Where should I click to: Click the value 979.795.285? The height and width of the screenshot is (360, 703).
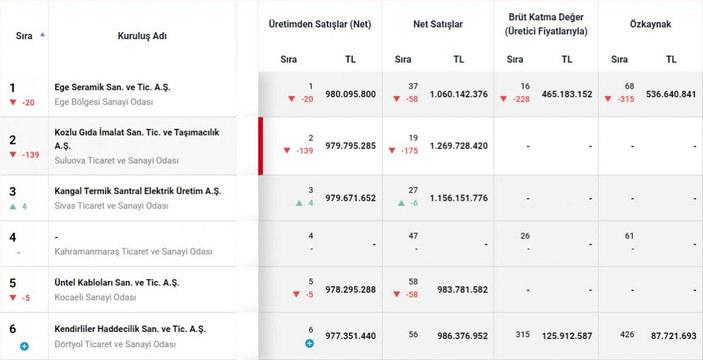click(x=351, y=146)
